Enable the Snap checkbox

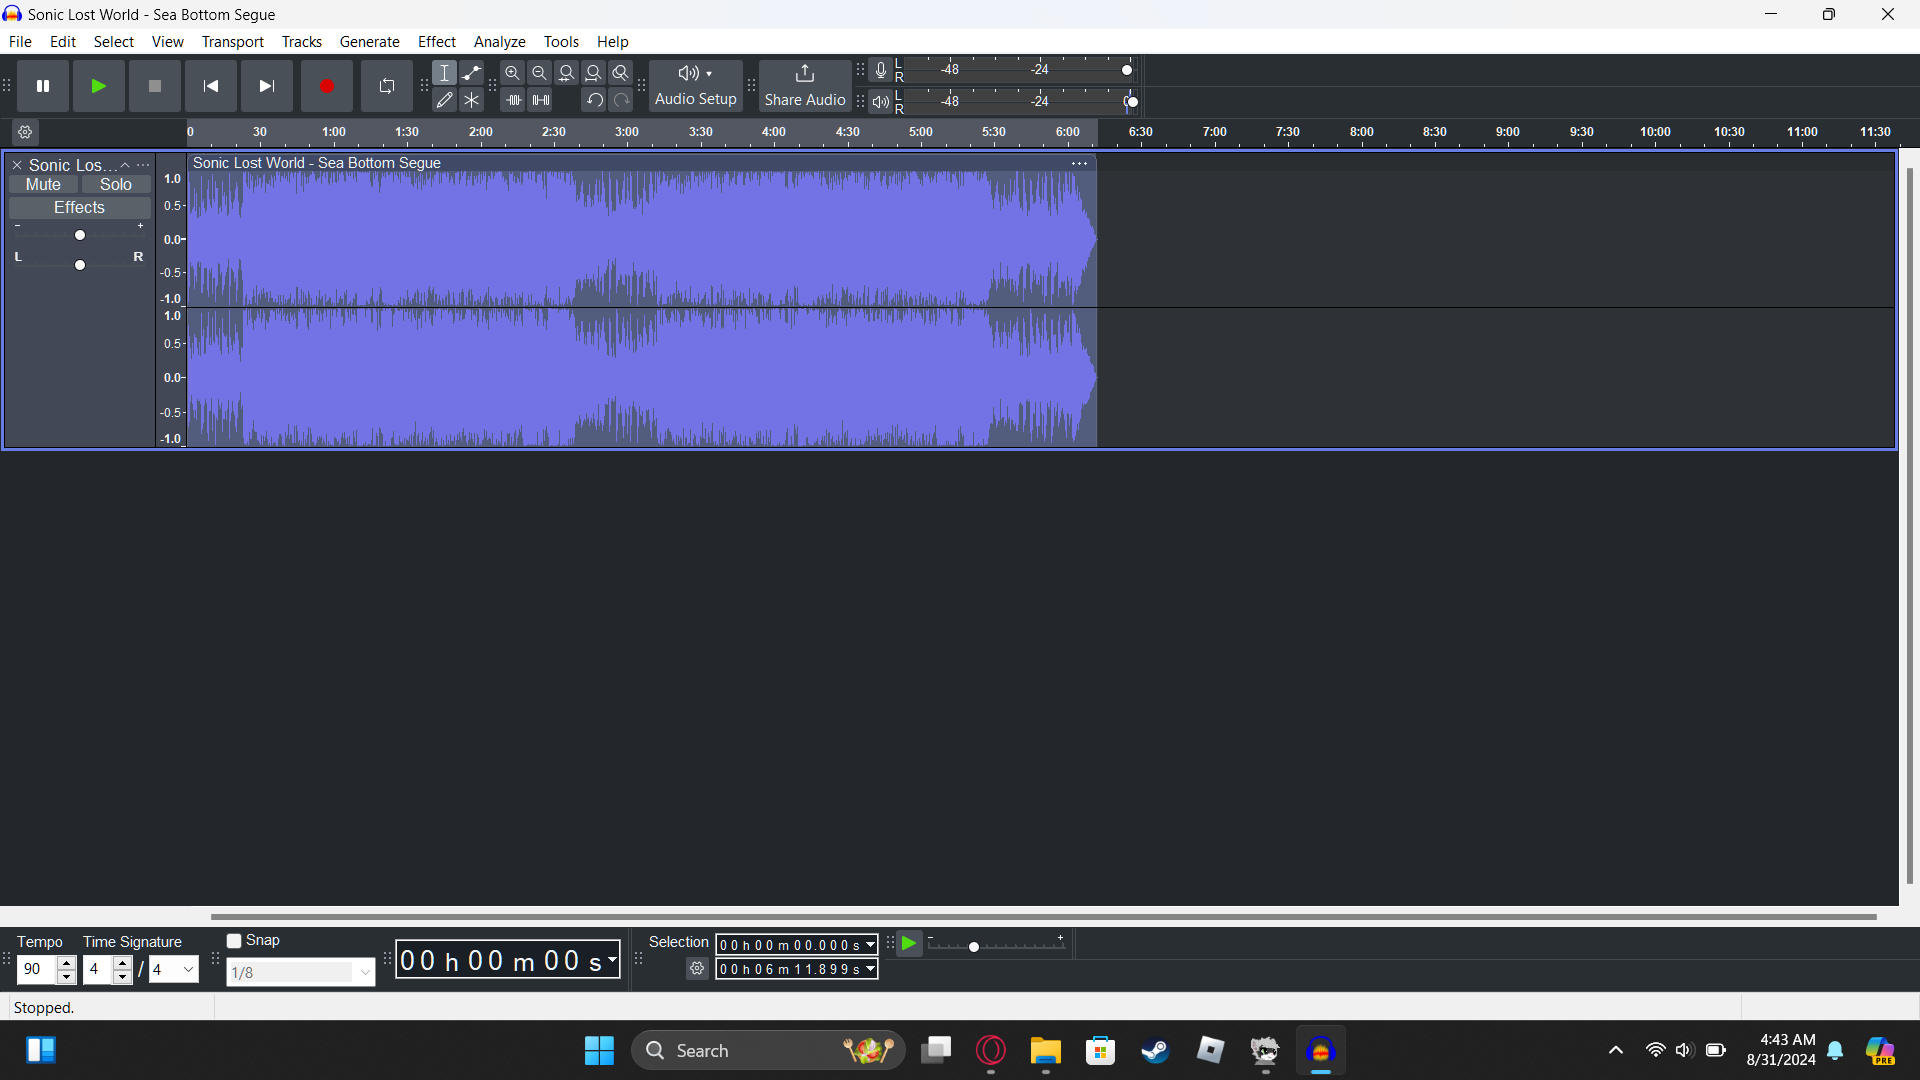(x=234, y=941)
